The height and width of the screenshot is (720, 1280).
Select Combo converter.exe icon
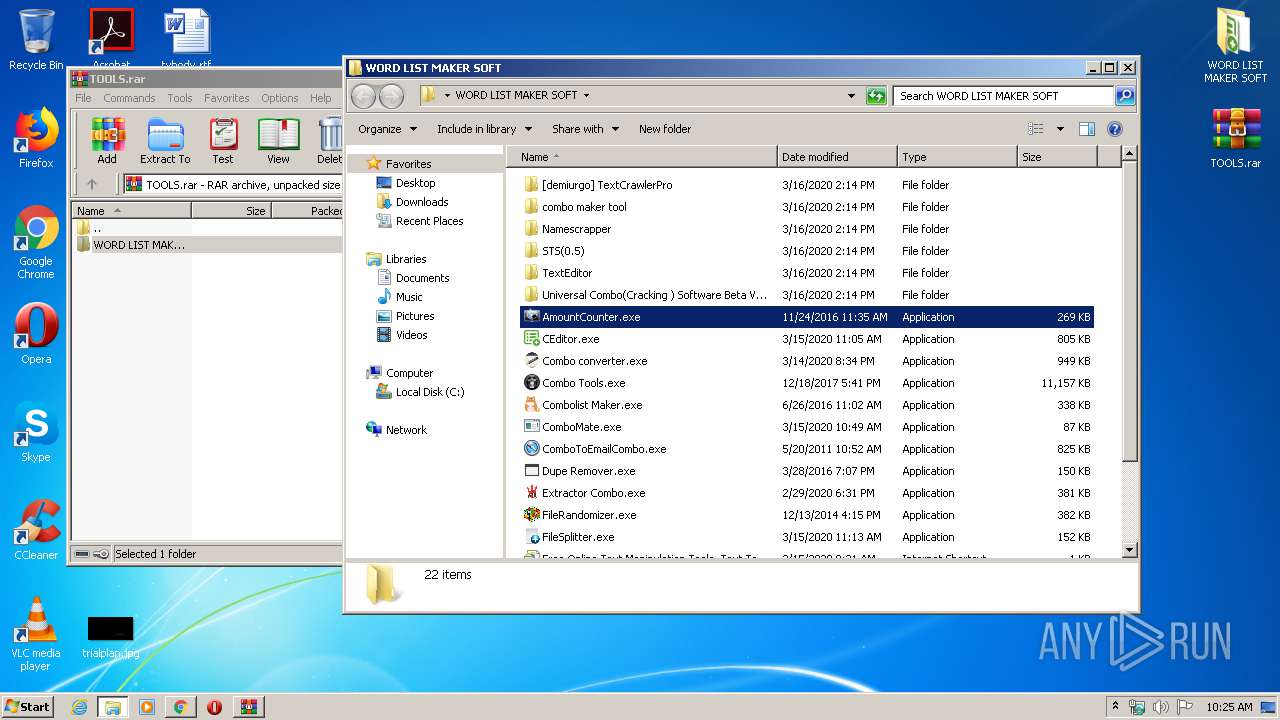532,361
